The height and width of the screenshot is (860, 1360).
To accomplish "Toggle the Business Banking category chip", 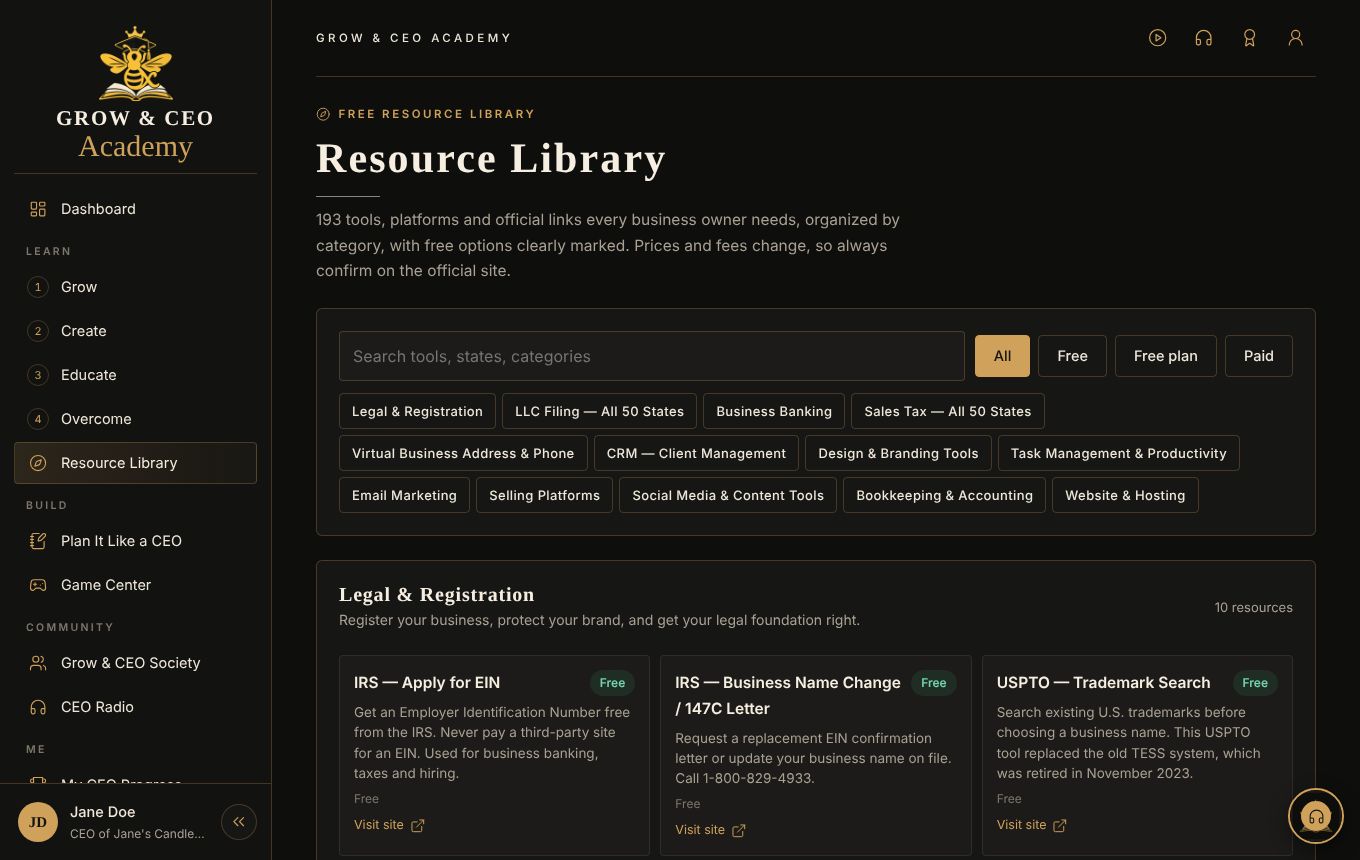I will [774, 411].
